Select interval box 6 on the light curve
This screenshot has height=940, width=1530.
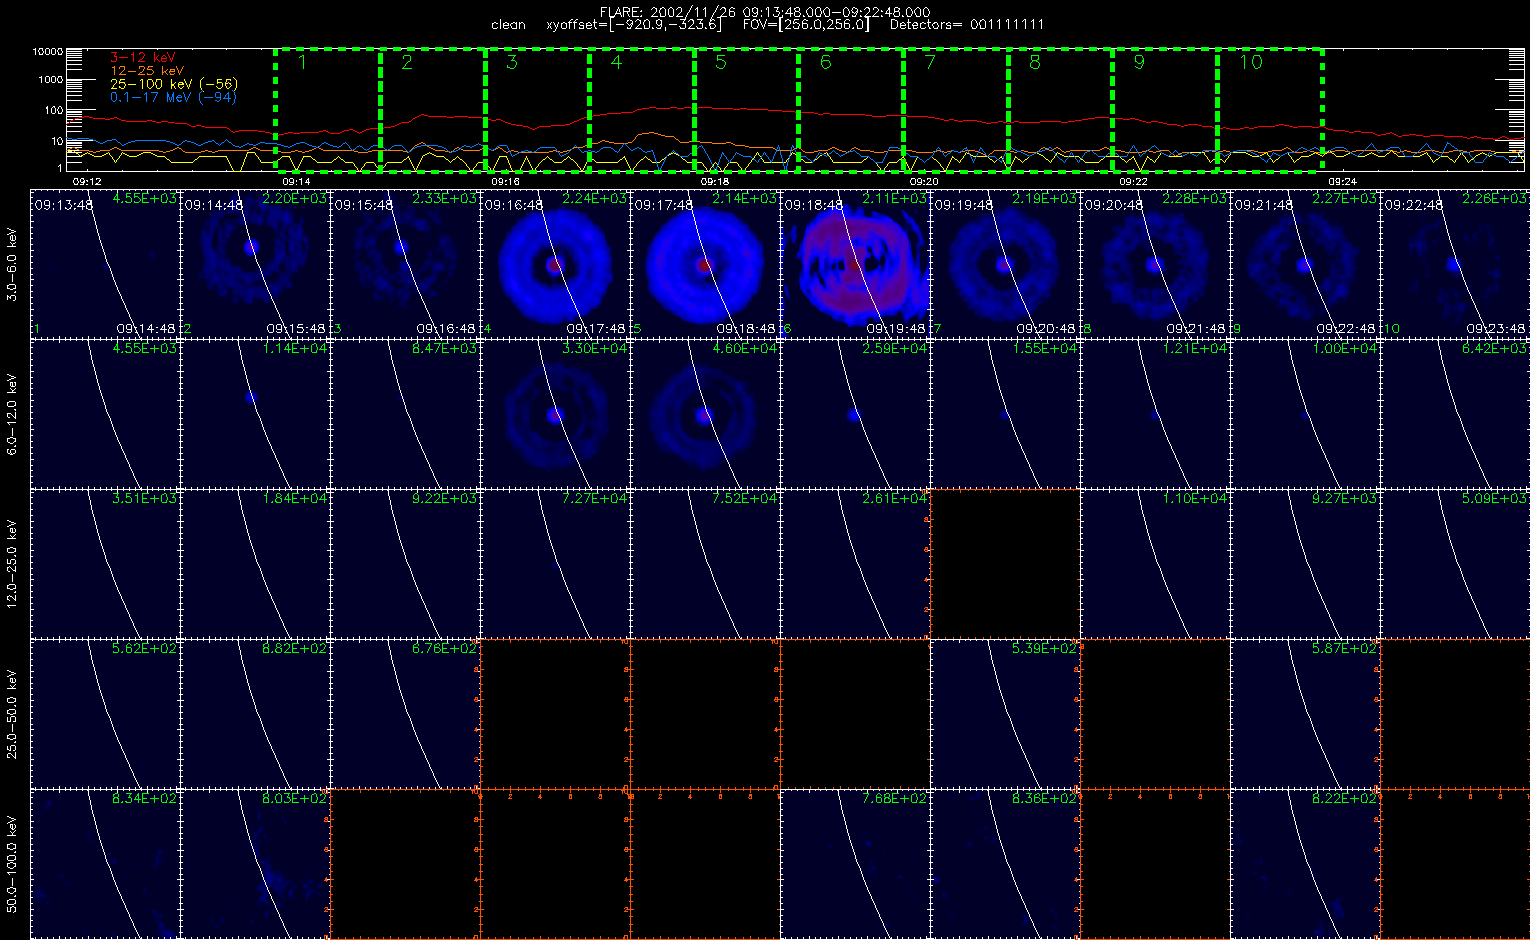tap(851, 109)
